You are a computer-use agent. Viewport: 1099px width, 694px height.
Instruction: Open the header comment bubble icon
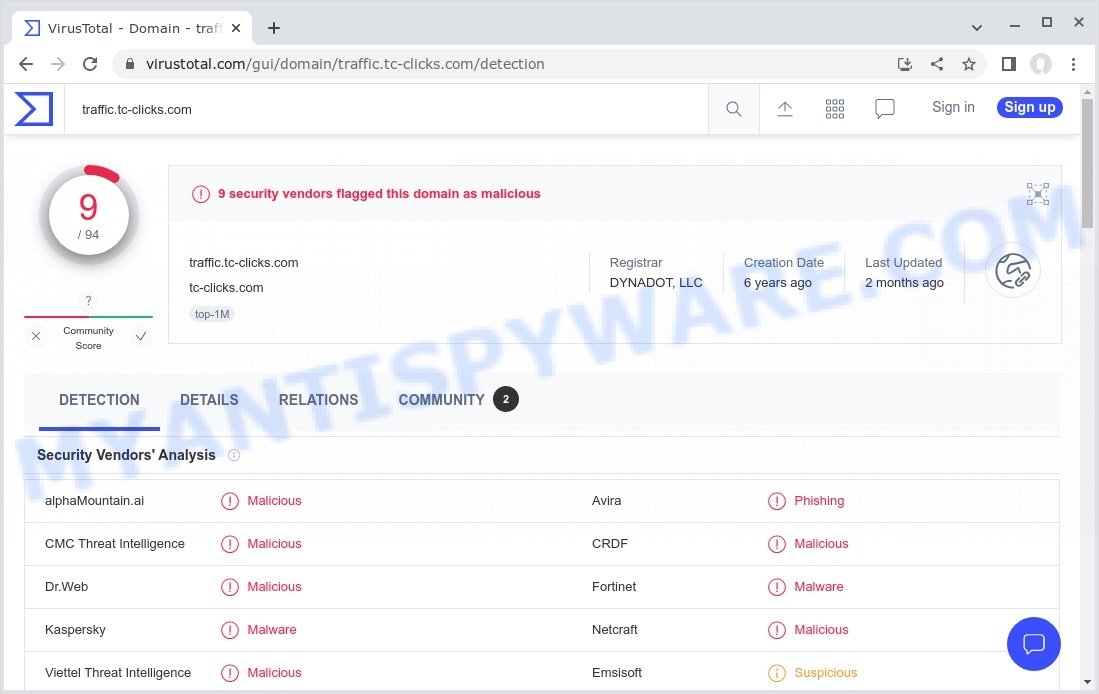[x=885, y=109]
